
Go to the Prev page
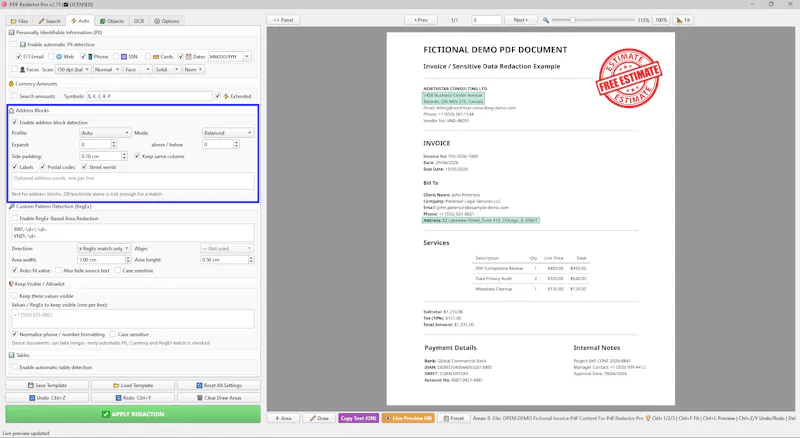pyautogui.click(x=420, y=20)
